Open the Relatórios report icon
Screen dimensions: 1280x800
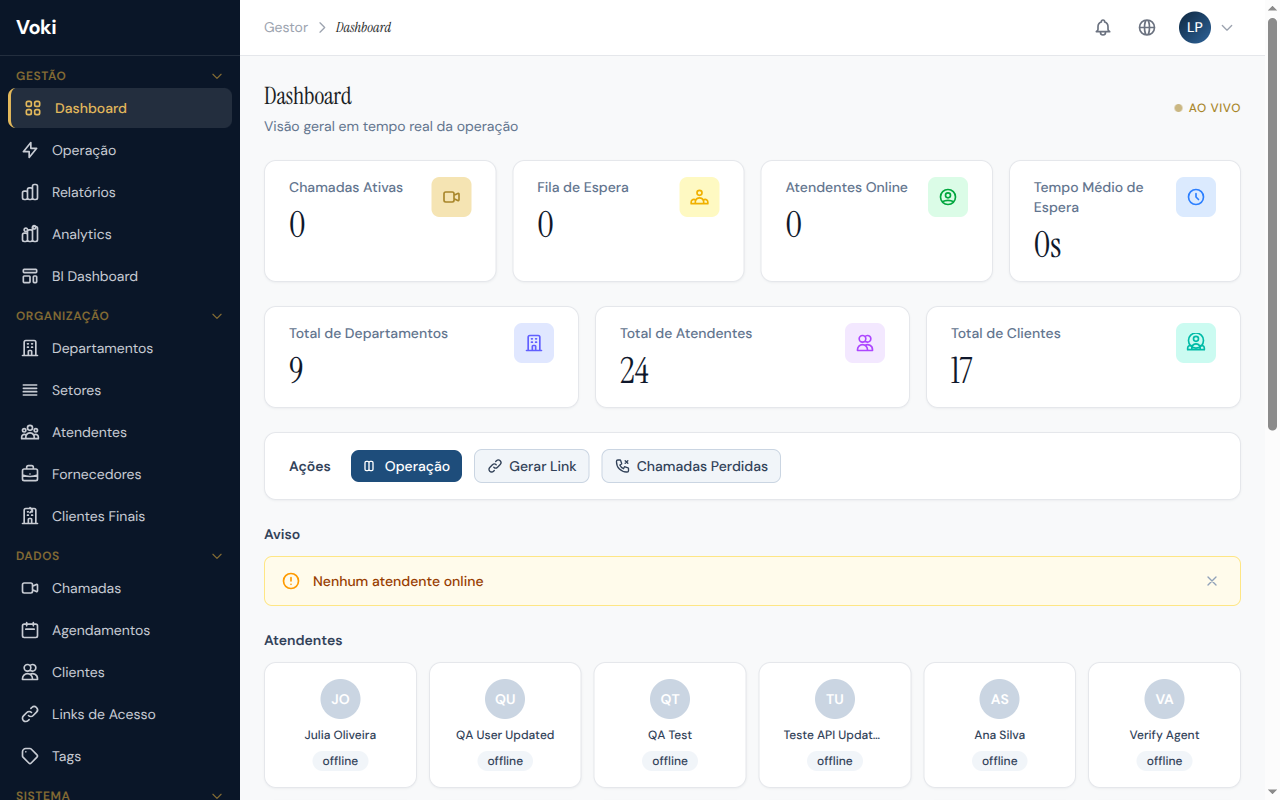click(x=30, y=192)
